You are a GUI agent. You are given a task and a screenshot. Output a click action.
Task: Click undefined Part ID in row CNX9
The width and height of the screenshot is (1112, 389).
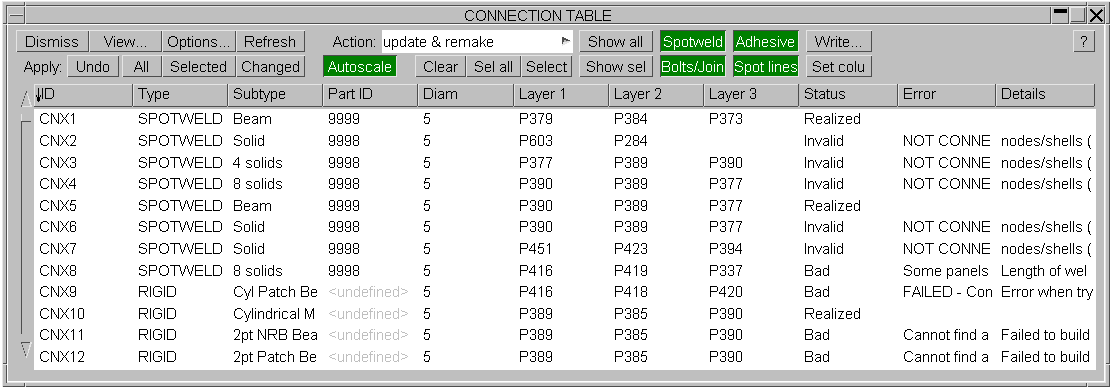pos(368,293)
